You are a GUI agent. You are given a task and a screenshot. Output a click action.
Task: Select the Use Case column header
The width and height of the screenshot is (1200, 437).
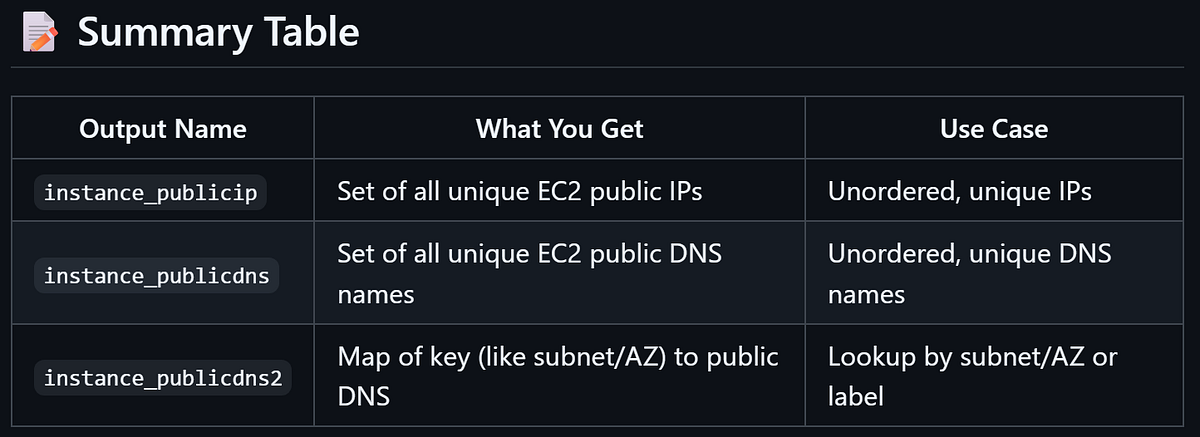pyautogui.click(x=994, y=128)
